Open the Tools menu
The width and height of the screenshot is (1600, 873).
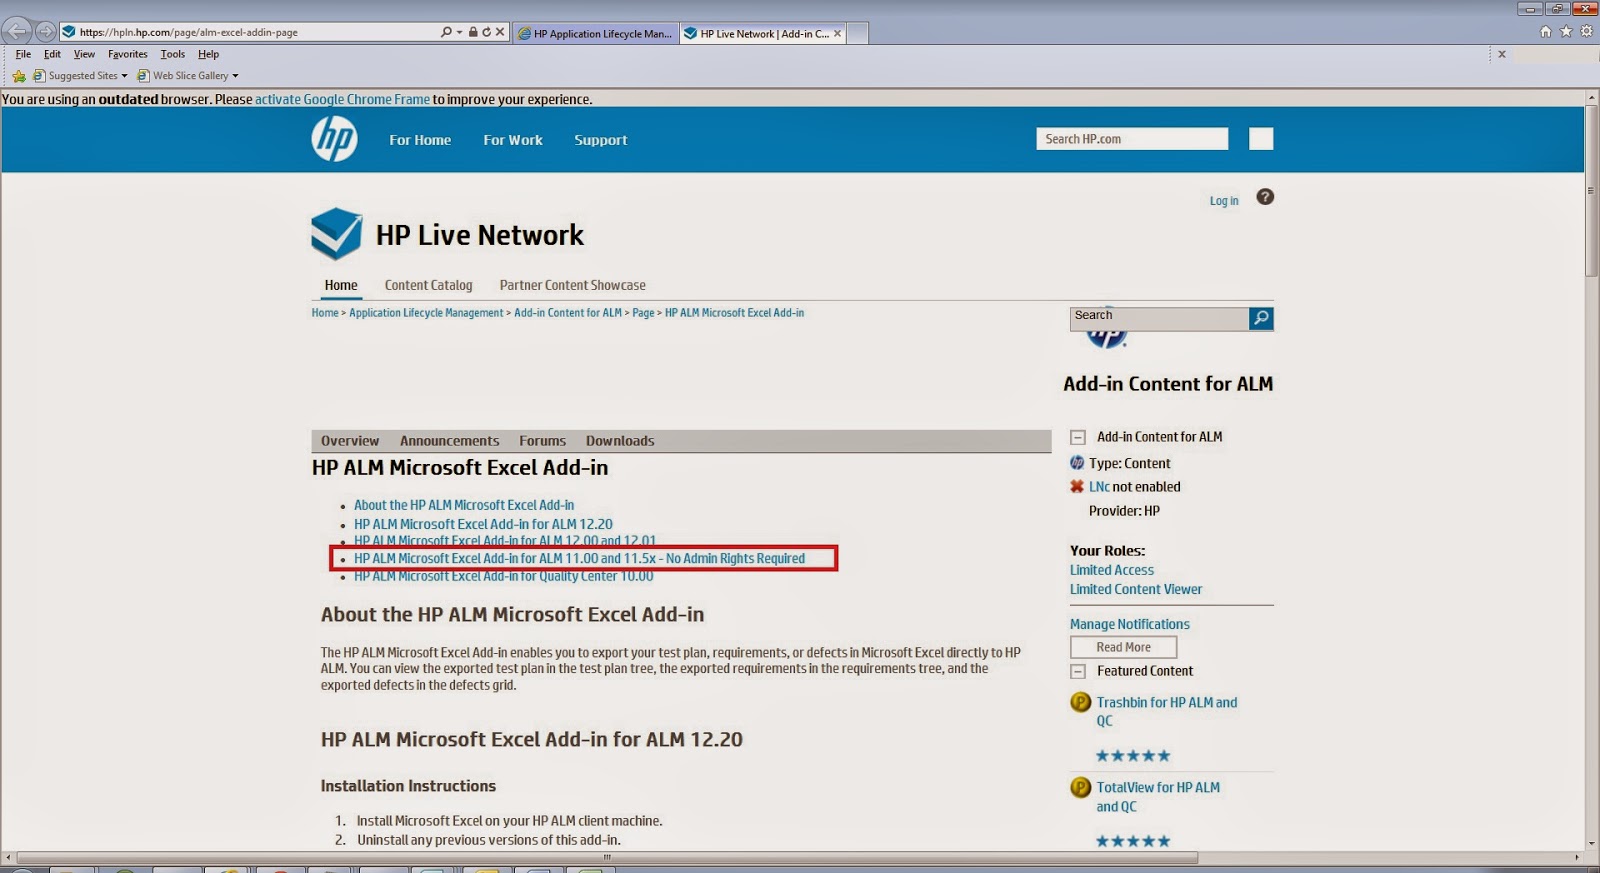(x=173, y=54)
